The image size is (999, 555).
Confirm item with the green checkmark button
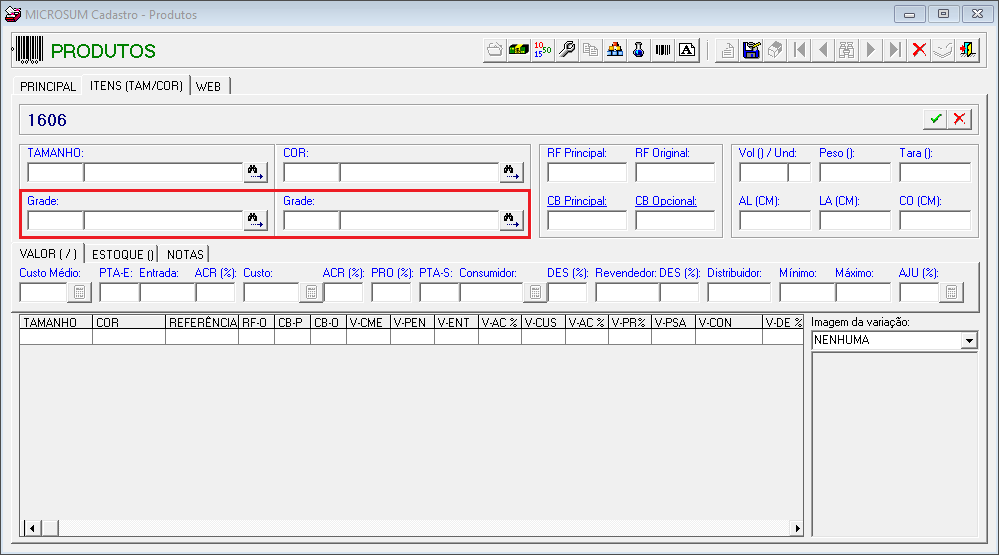coord(935,119)
